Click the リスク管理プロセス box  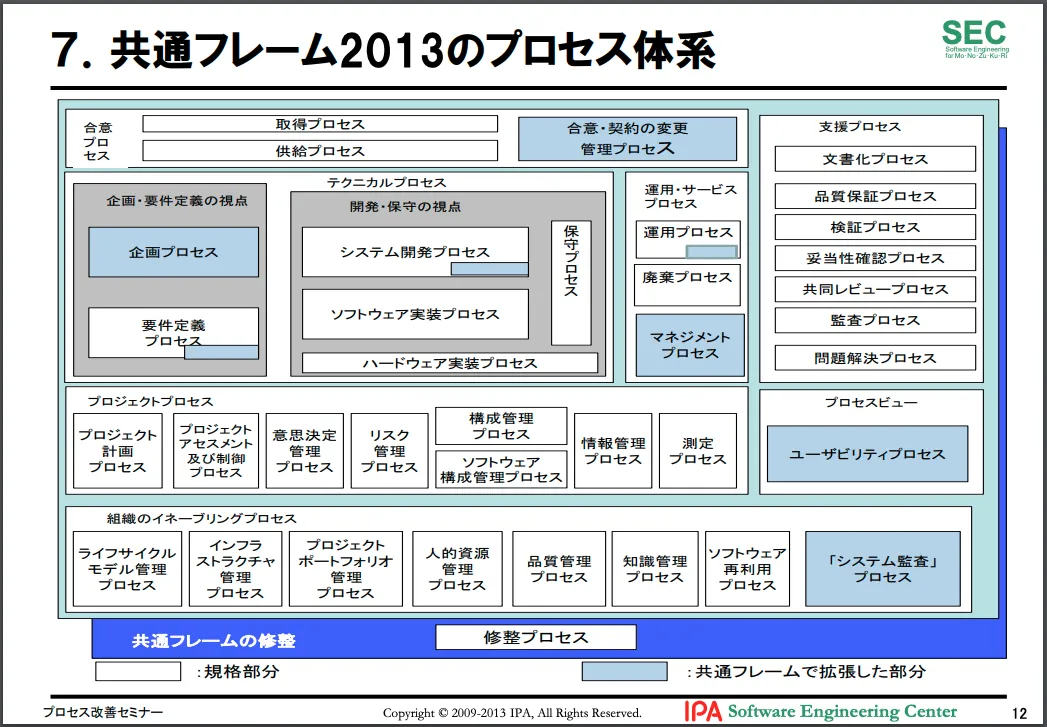coord(389,451)
